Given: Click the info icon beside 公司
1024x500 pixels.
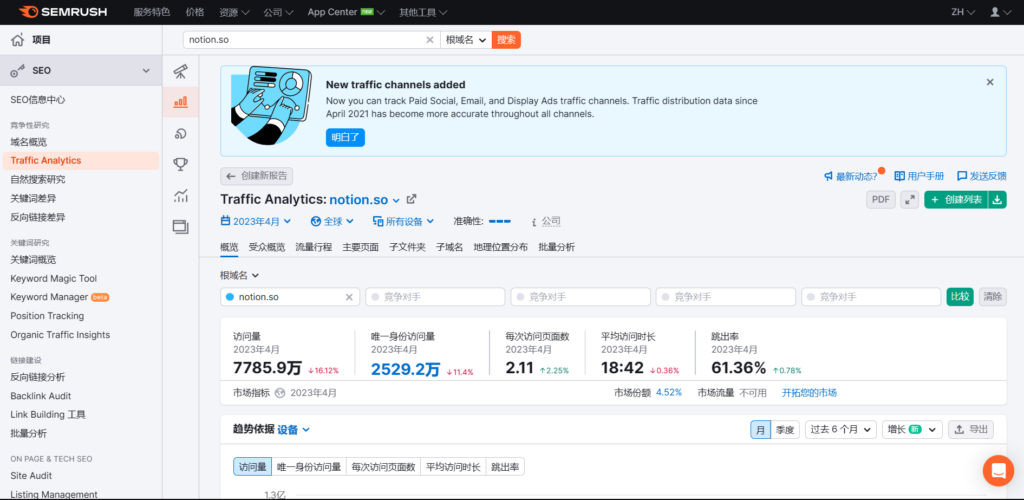Looking at the screenshot, I should pyautogui.click(x=534, y=222).
